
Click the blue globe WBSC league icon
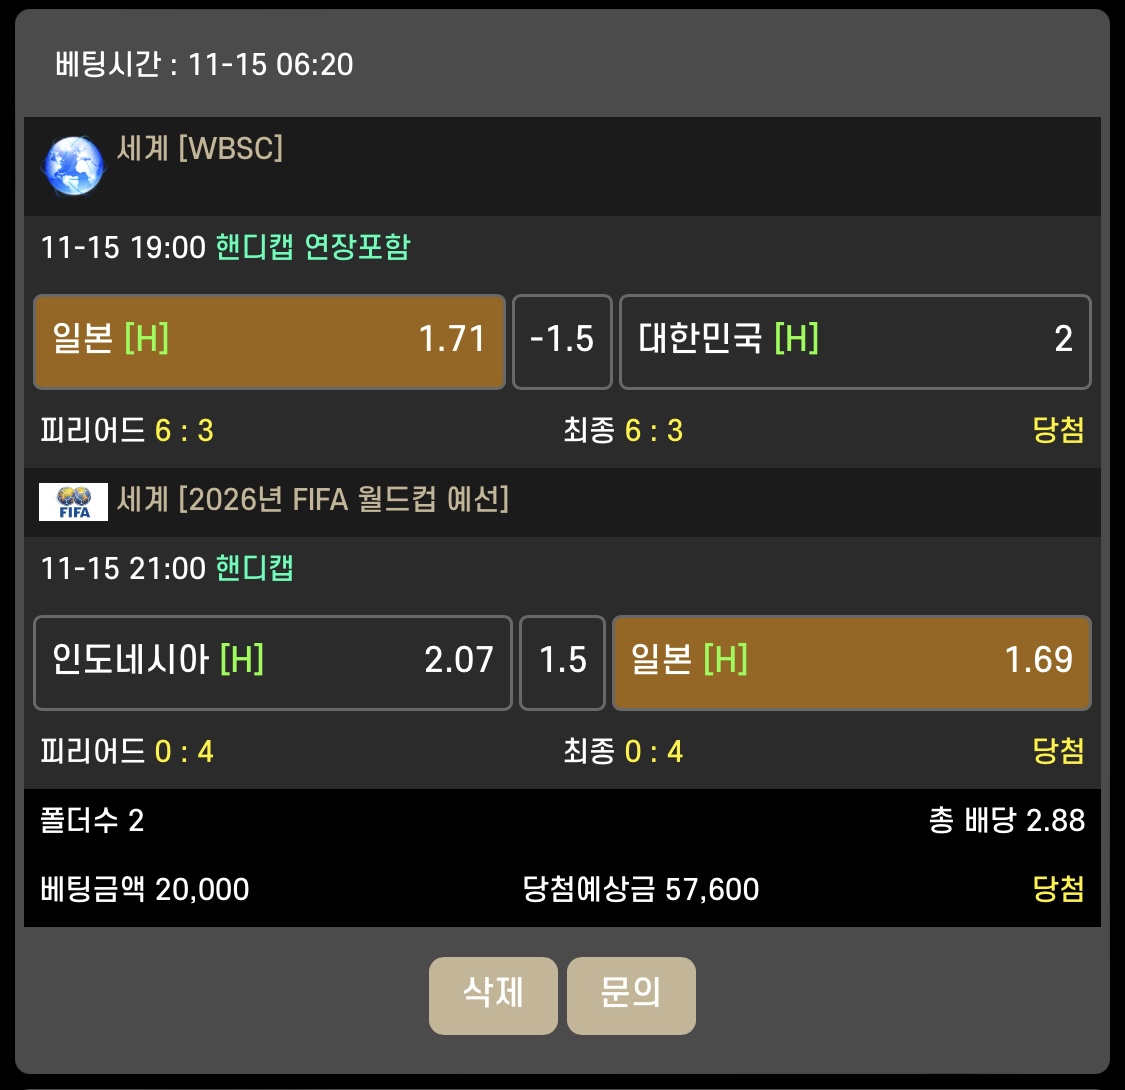[x=72, y=165]
